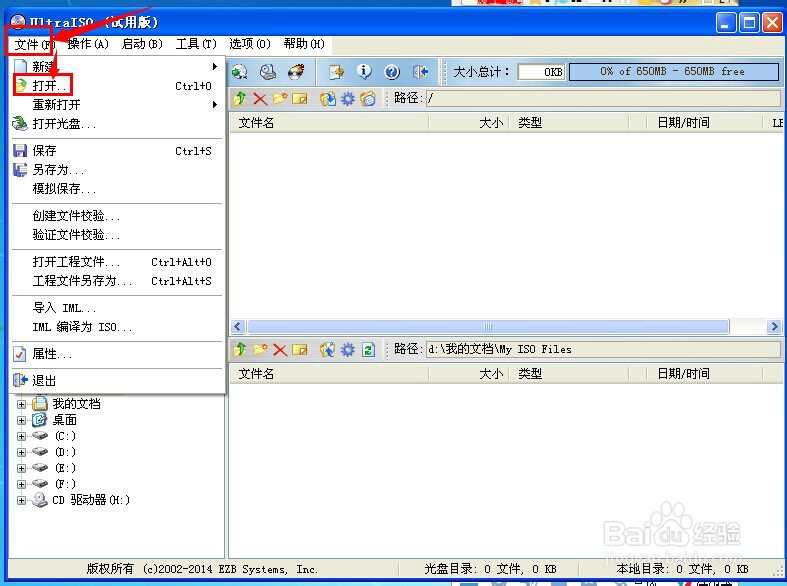
Task: Choose 验证文件校验... menu entry
Action: 117,235
